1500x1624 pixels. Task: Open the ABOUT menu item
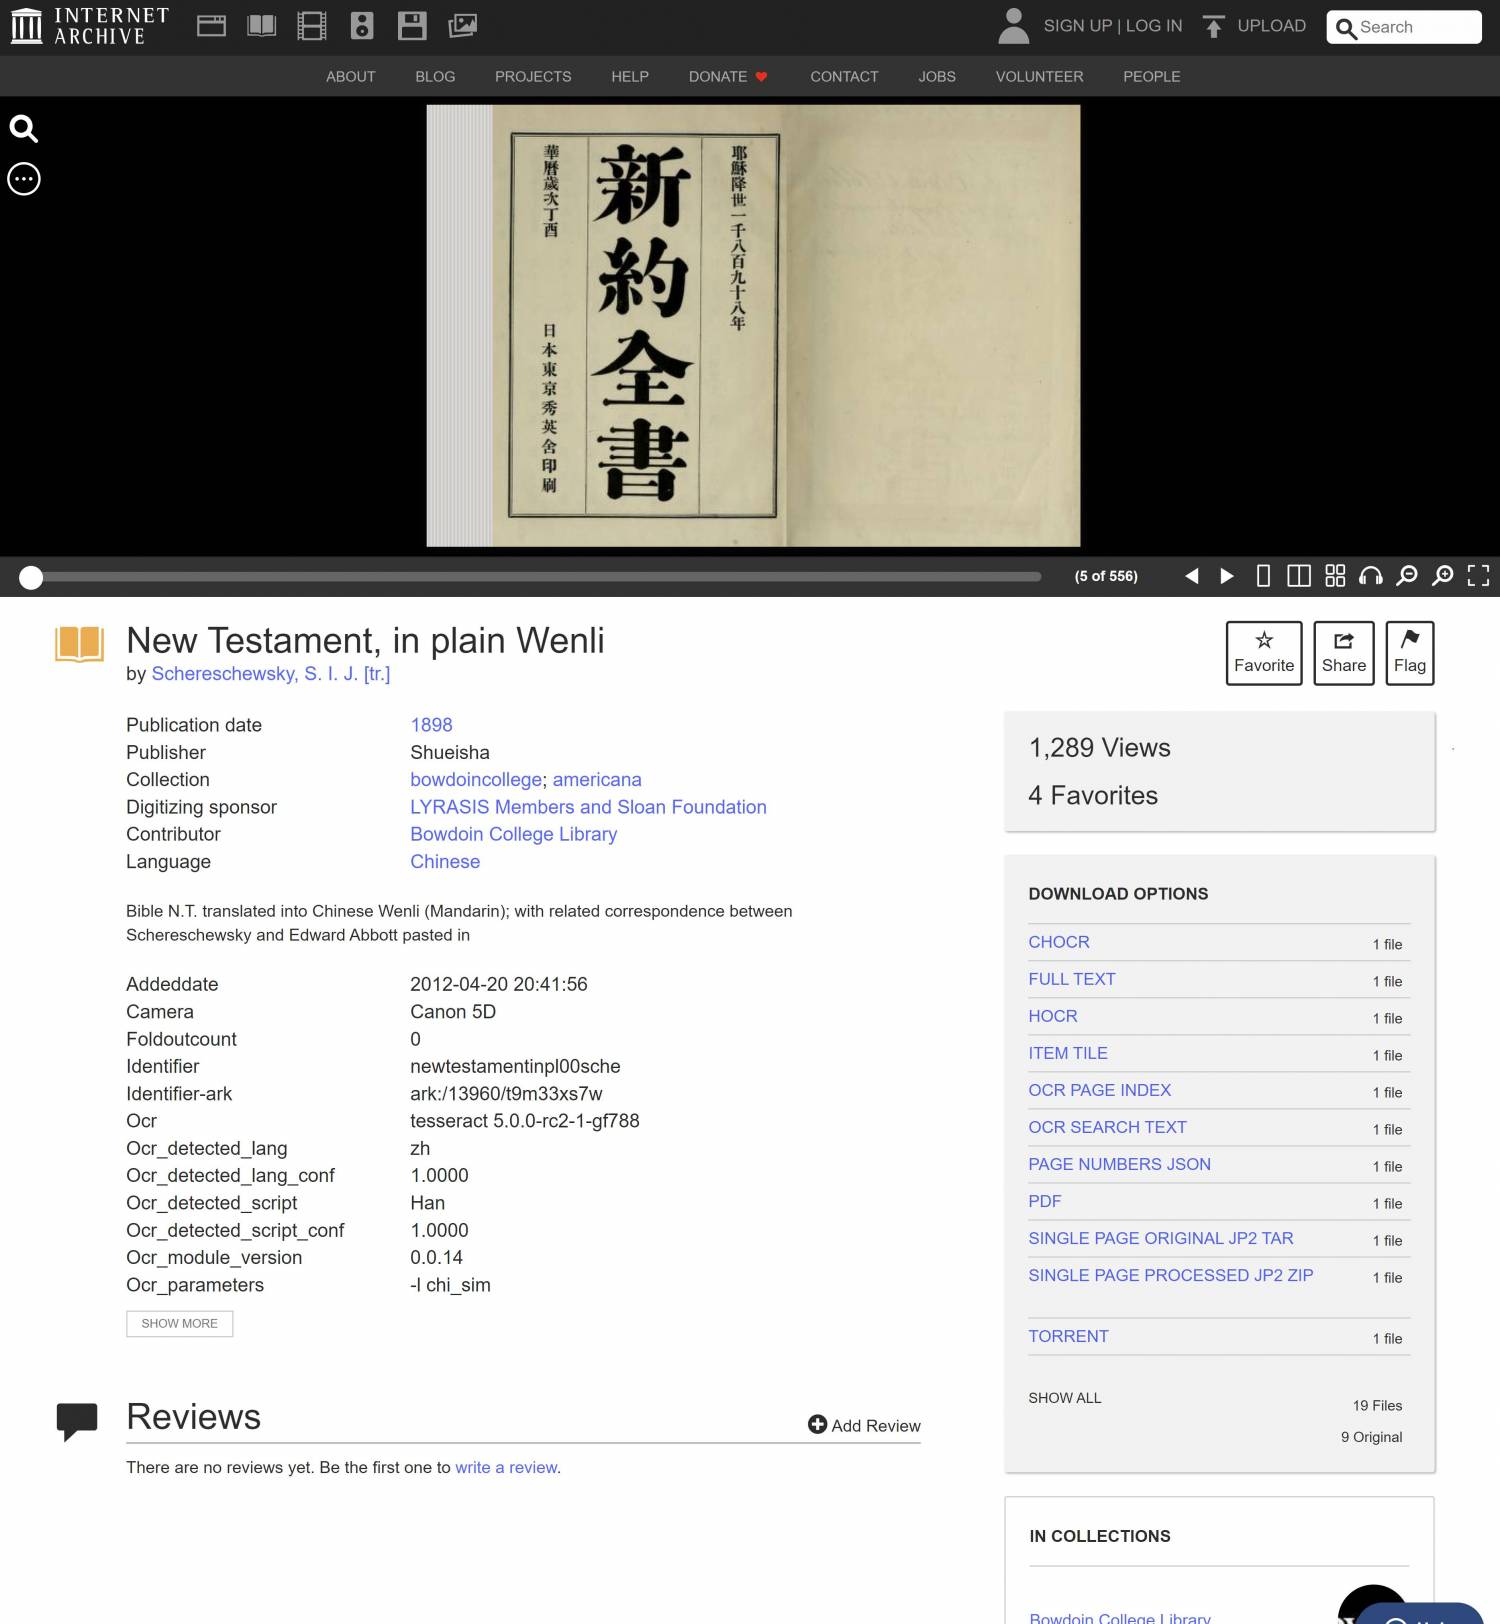tap(351, 76)
